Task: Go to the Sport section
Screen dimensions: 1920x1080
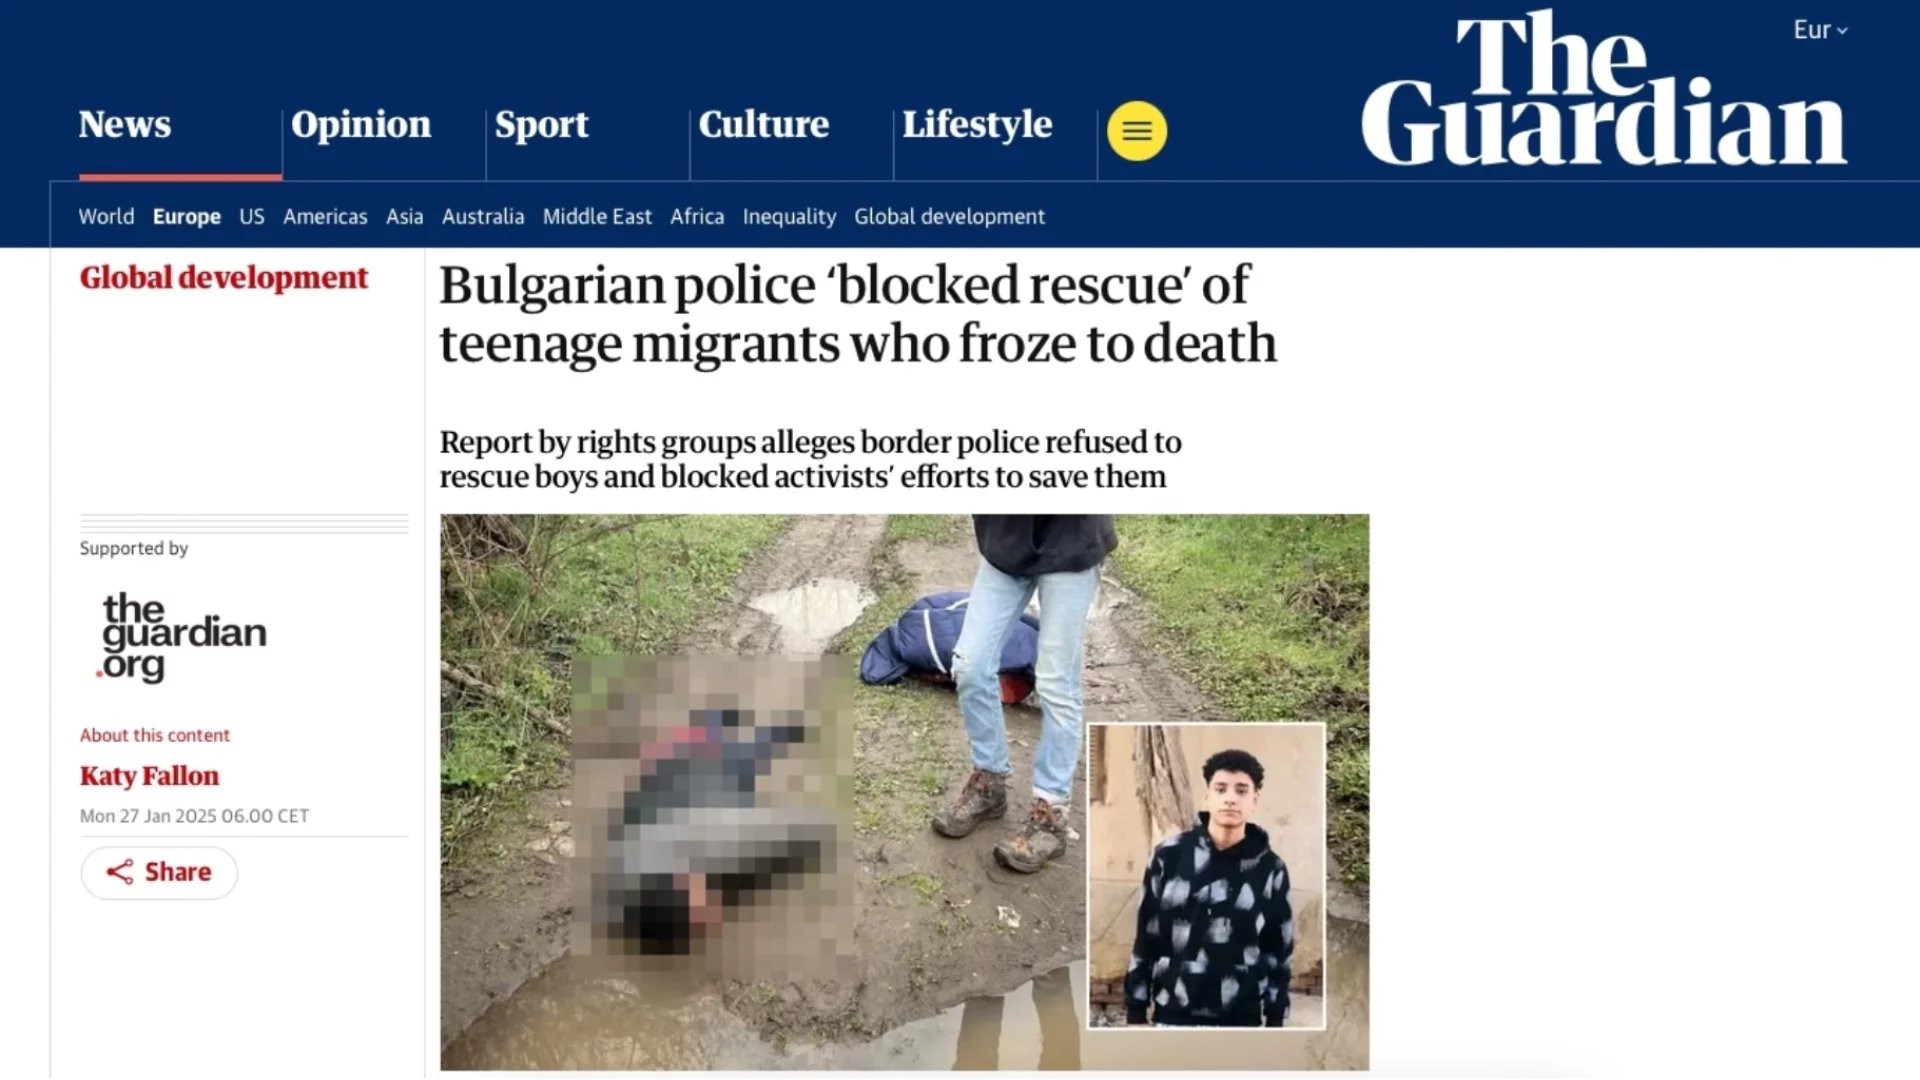Action: (542, 124)
